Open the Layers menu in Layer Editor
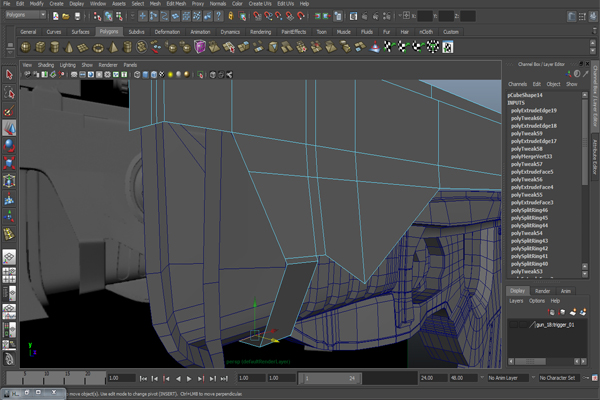Screen dimensions: 600x400 pos(516,301)
